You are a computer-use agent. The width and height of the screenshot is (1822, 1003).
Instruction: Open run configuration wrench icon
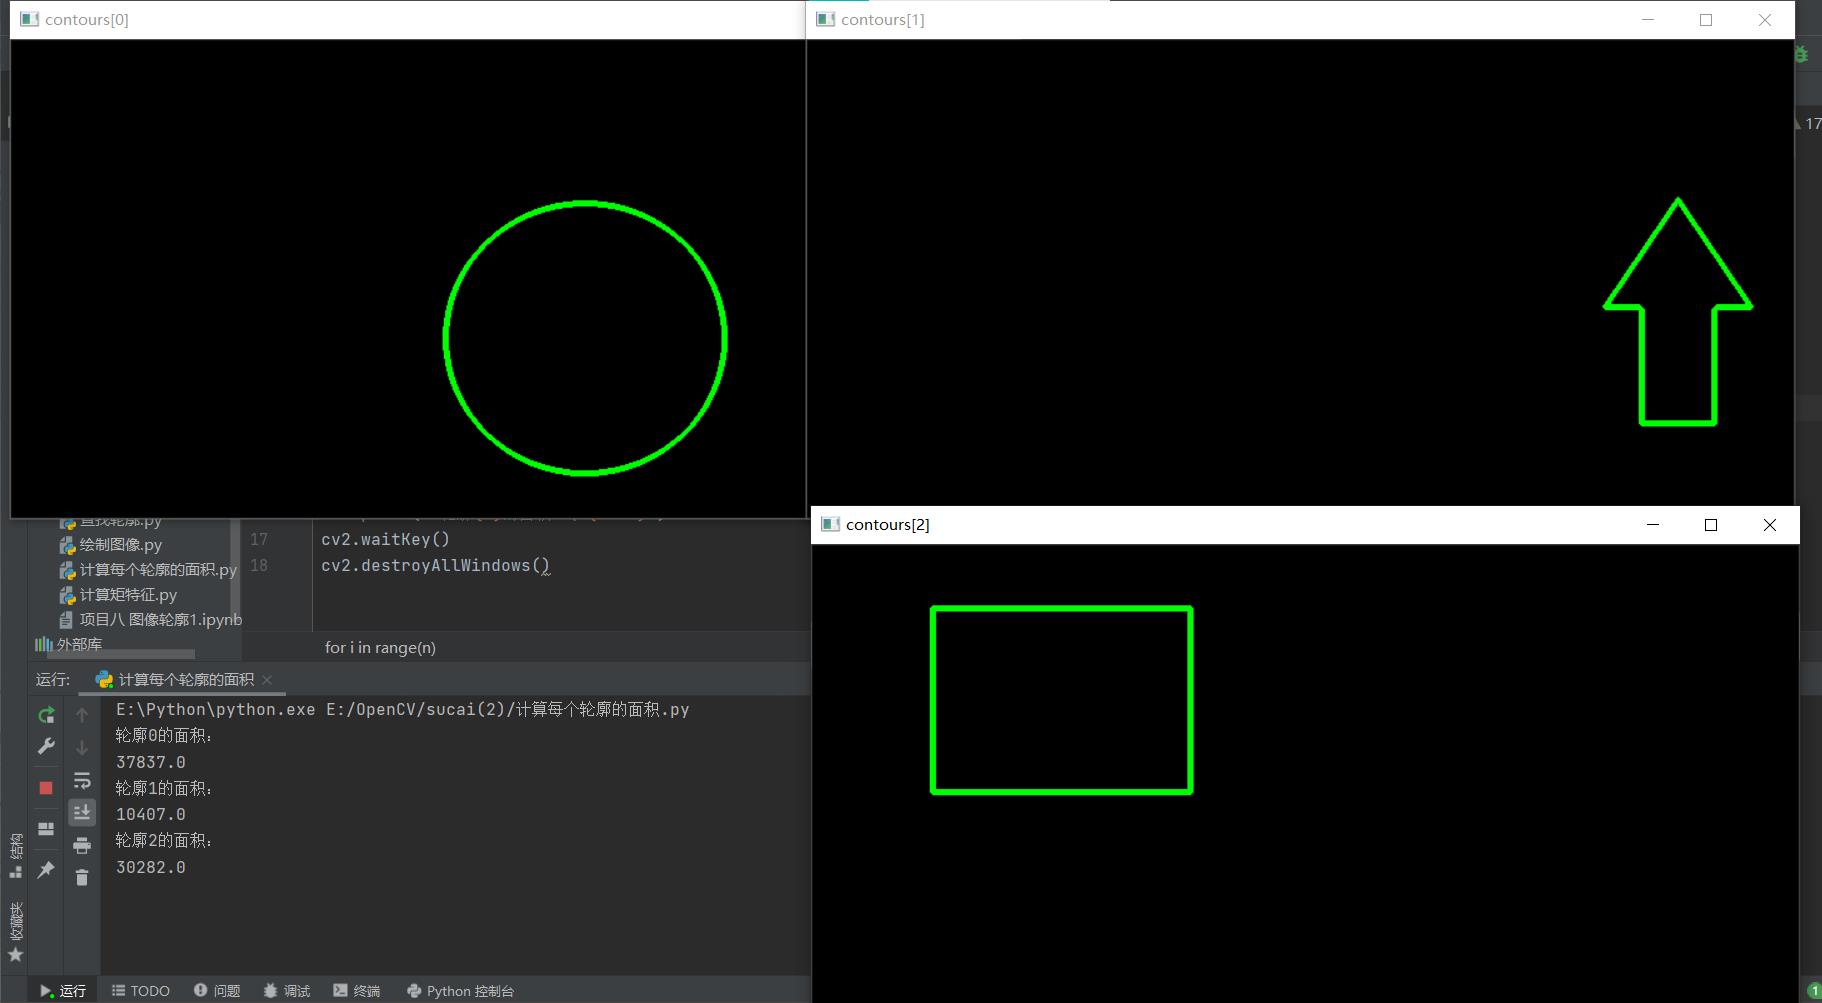[46, 746]
